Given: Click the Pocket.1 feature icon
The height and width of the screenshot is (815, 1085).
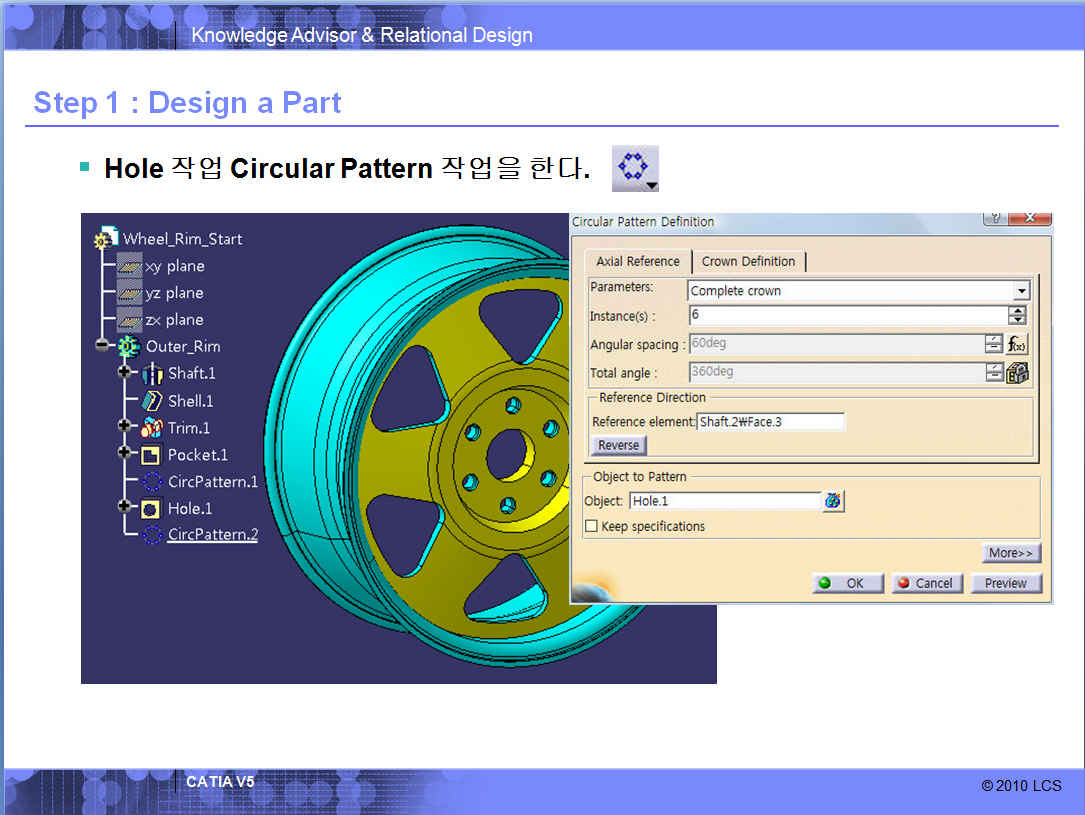Looking at the screenshot, I should tap(152, 455).
